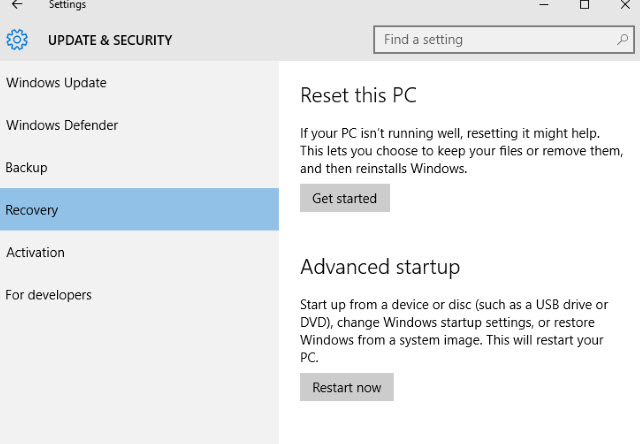Image resolution: width=640 pixels, height=444 pixels.
Task: Close the Settings window
Action: (625, 4)
